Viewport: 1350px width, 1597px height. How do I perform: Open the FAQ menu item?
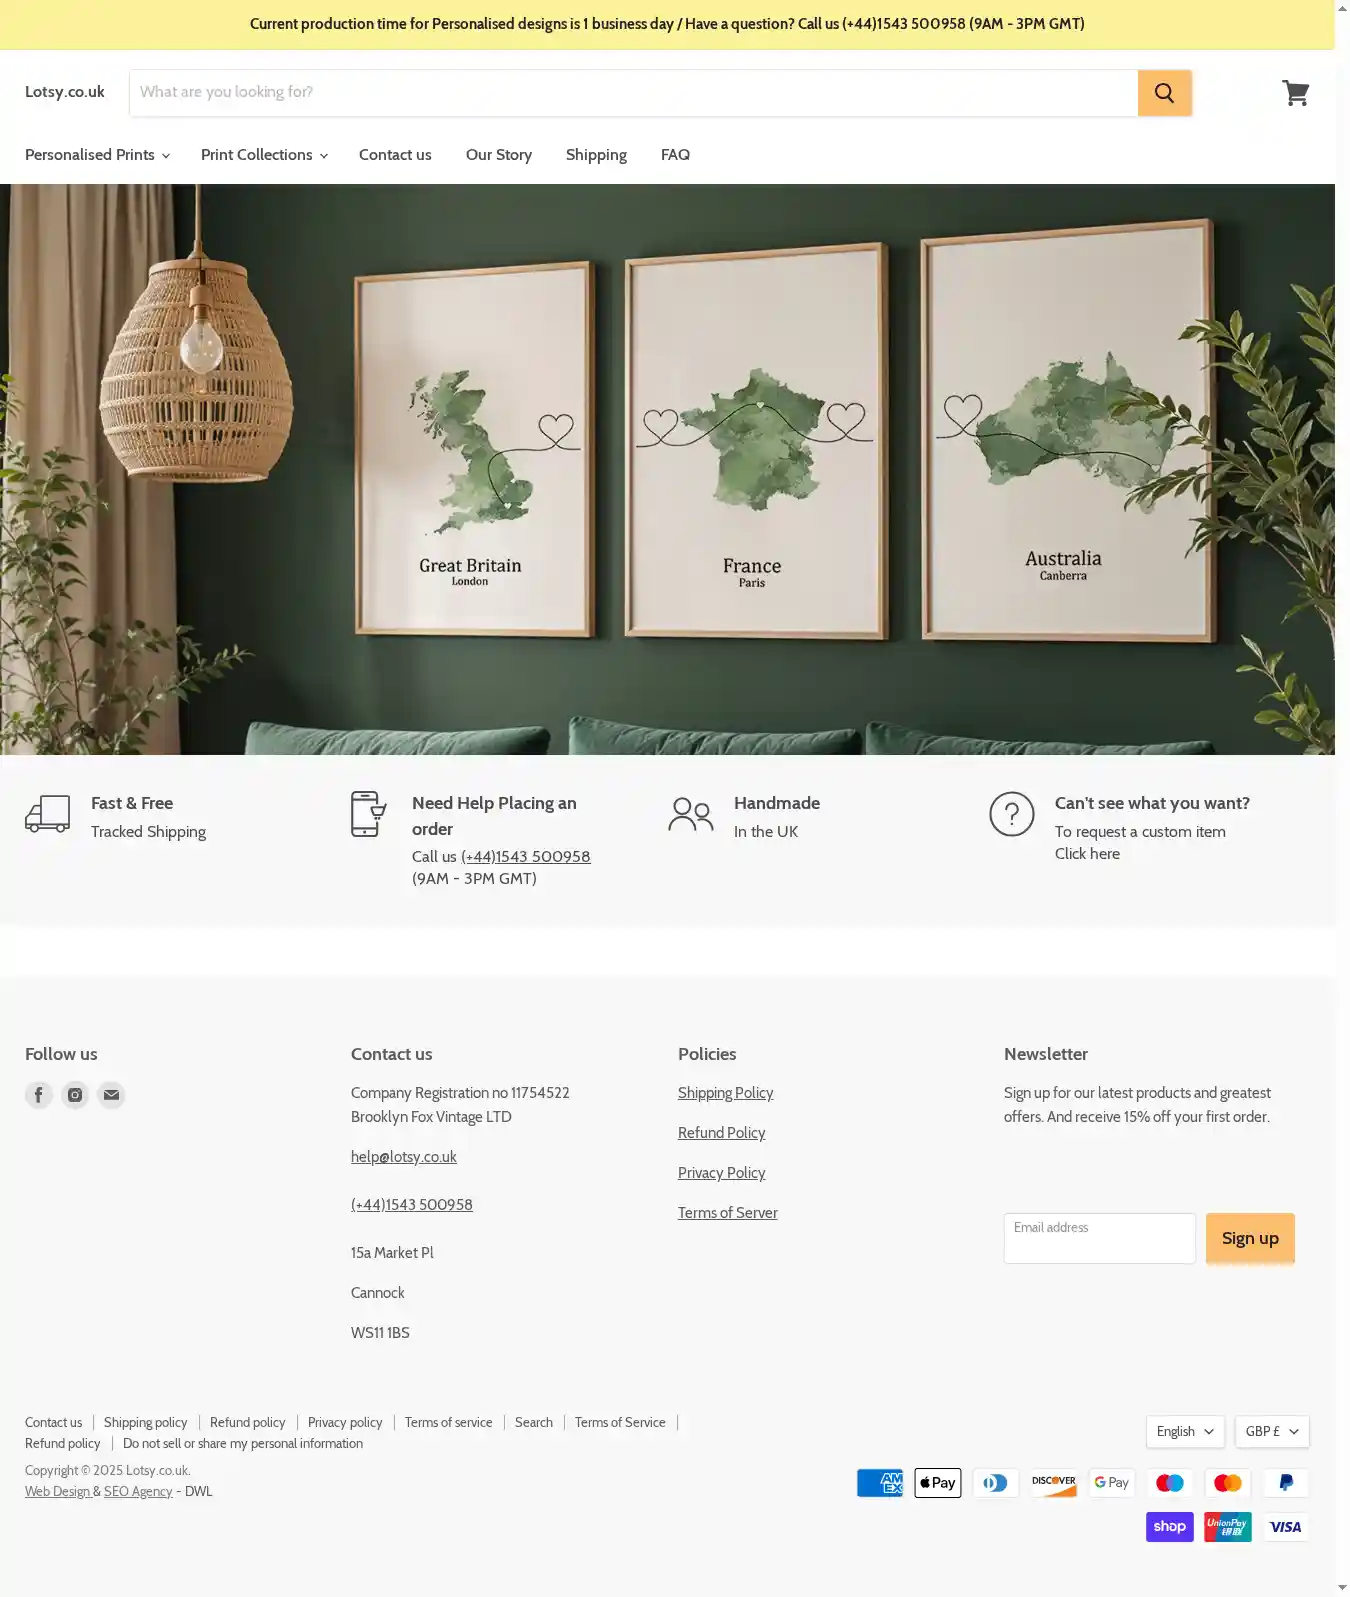[675, 155]
